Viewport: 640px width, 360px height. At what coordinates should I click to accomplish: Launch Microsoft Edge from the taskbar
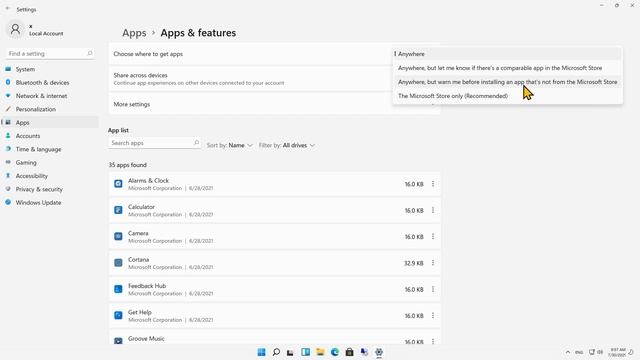(x=335, y=352)
